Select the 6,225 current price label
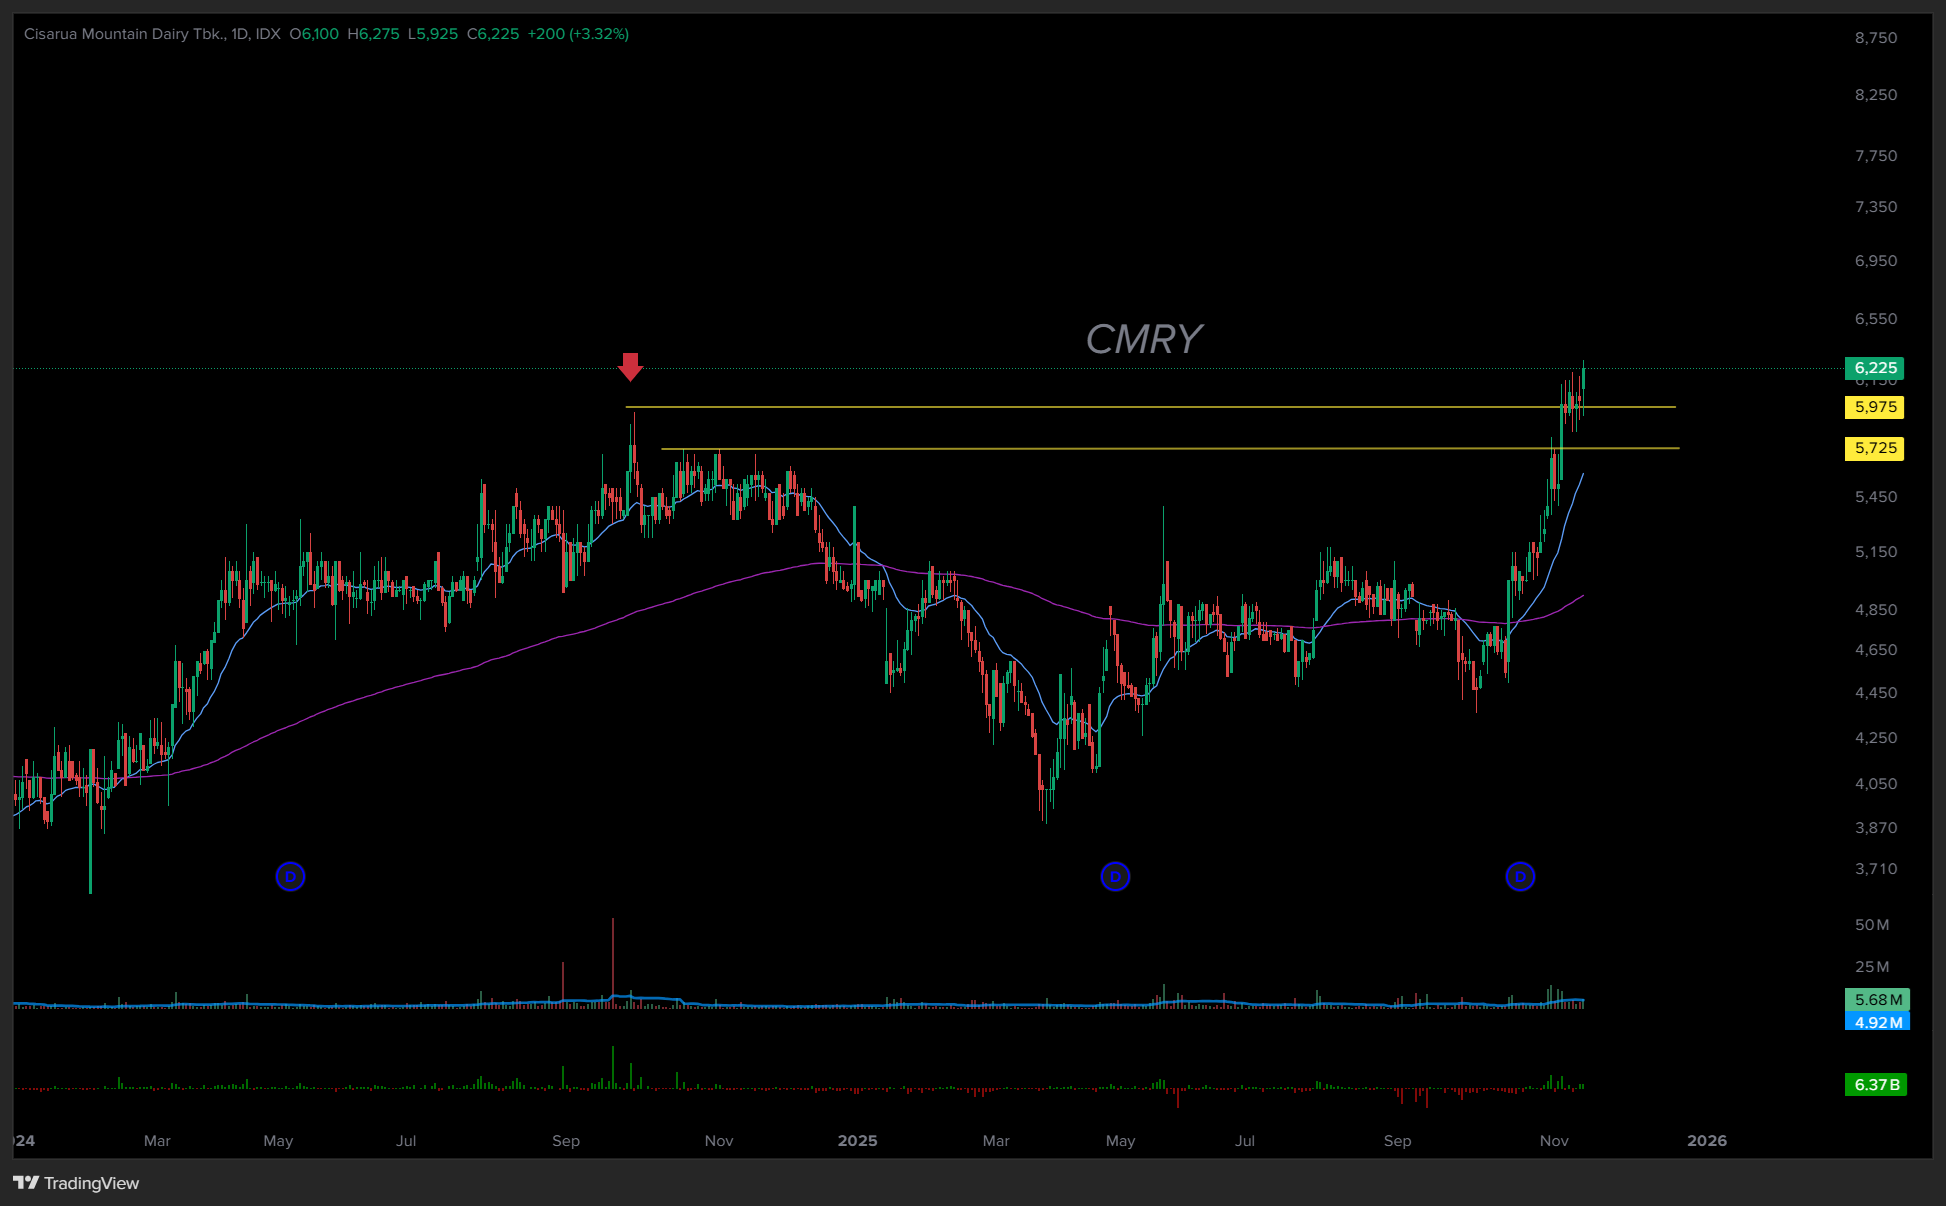The width and height of the screenshot is (1946, 1206). point(1874,368)
